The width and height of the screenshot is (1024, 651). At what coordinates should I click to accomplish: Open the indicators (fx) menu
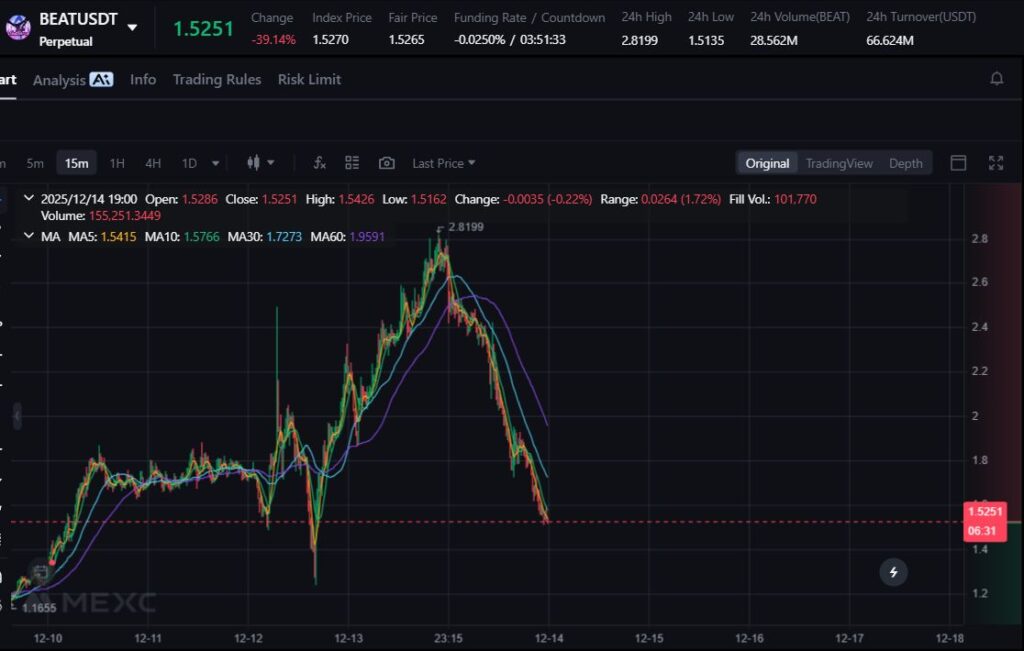pyautogui.click(x=320, y=163)
